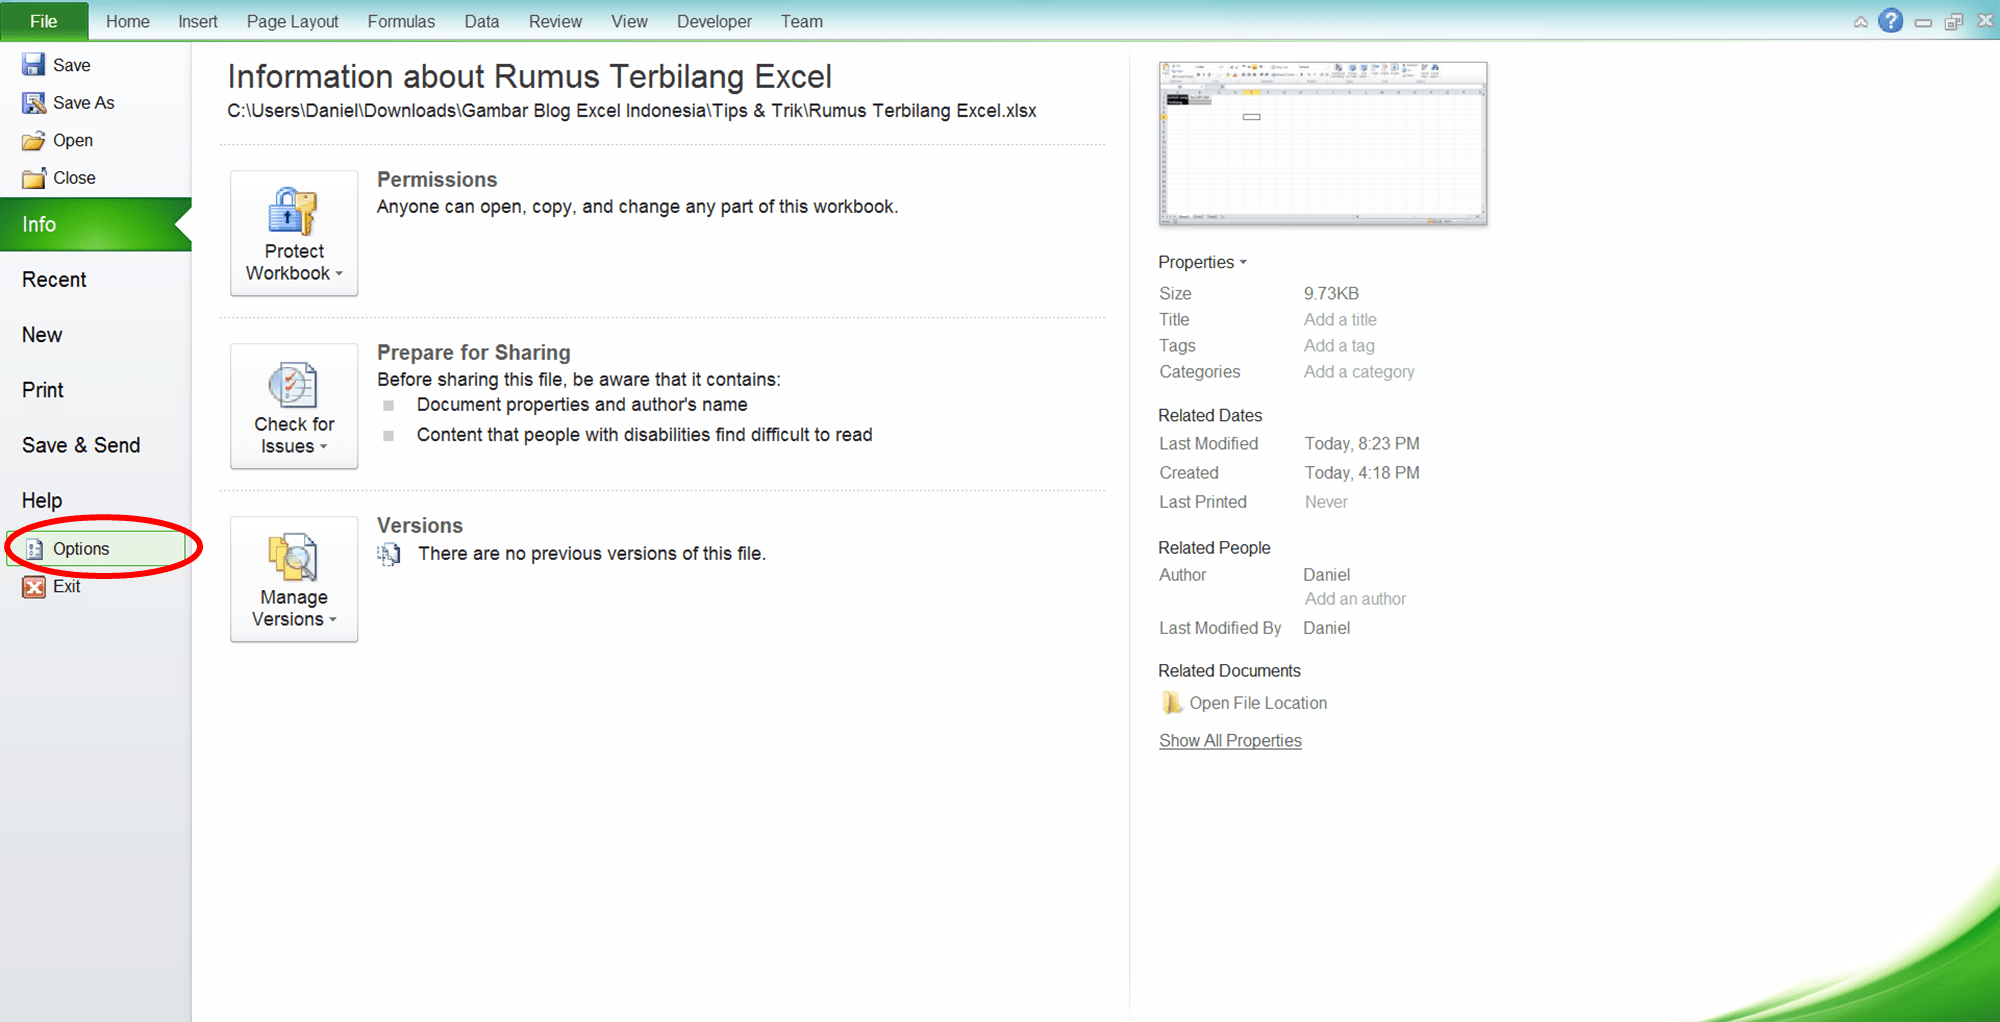The width and height of the screenshot is (2000, 1022).
Task: Click the Close folder icon
Action: pos(34,178)
